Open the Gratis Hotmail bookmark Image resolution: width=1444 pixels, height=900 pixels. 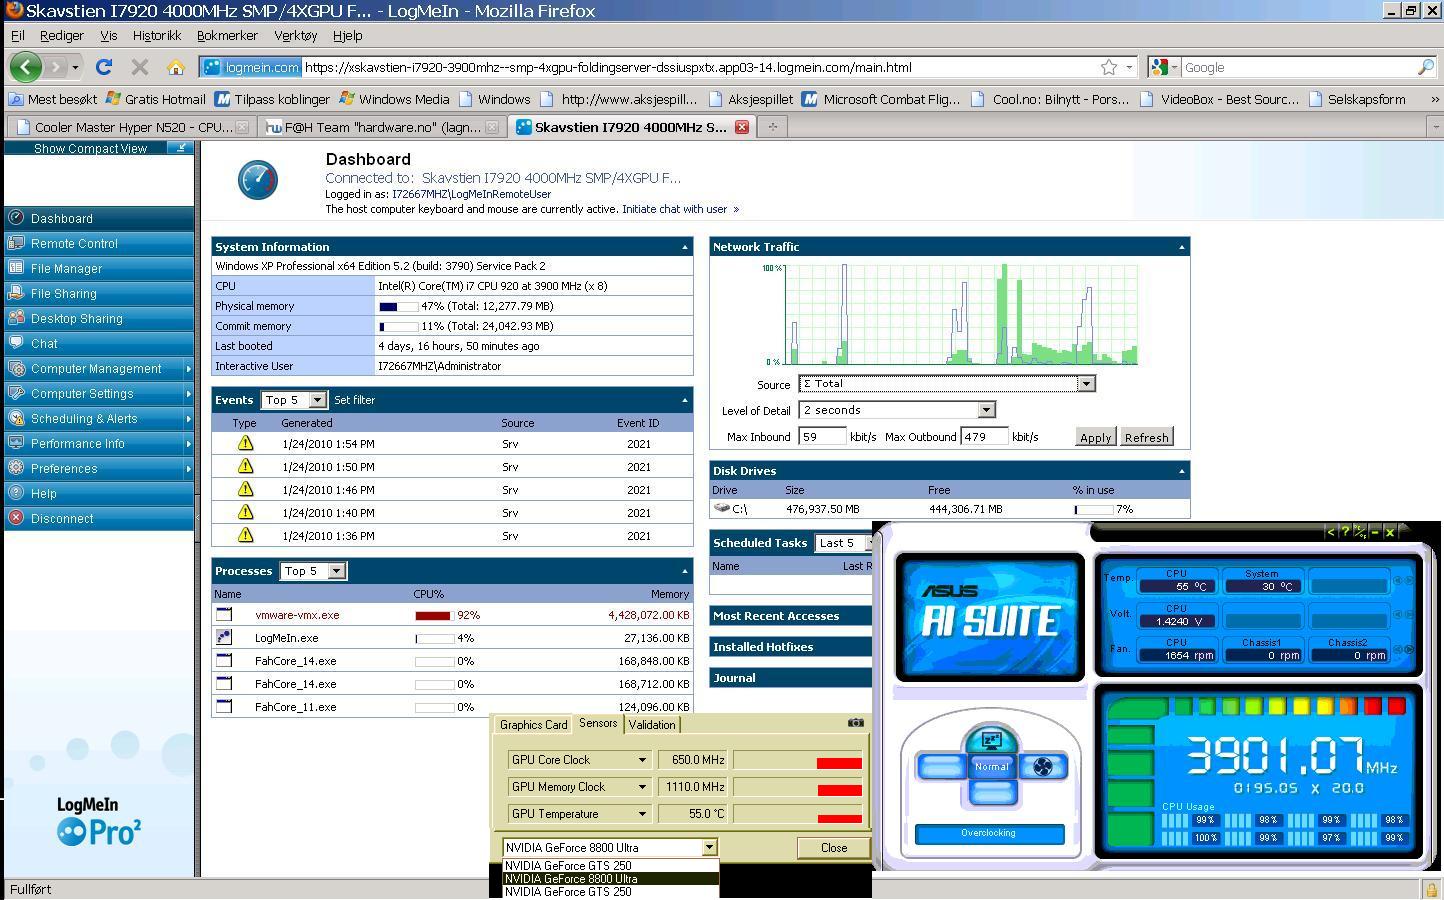coord(156,99)
